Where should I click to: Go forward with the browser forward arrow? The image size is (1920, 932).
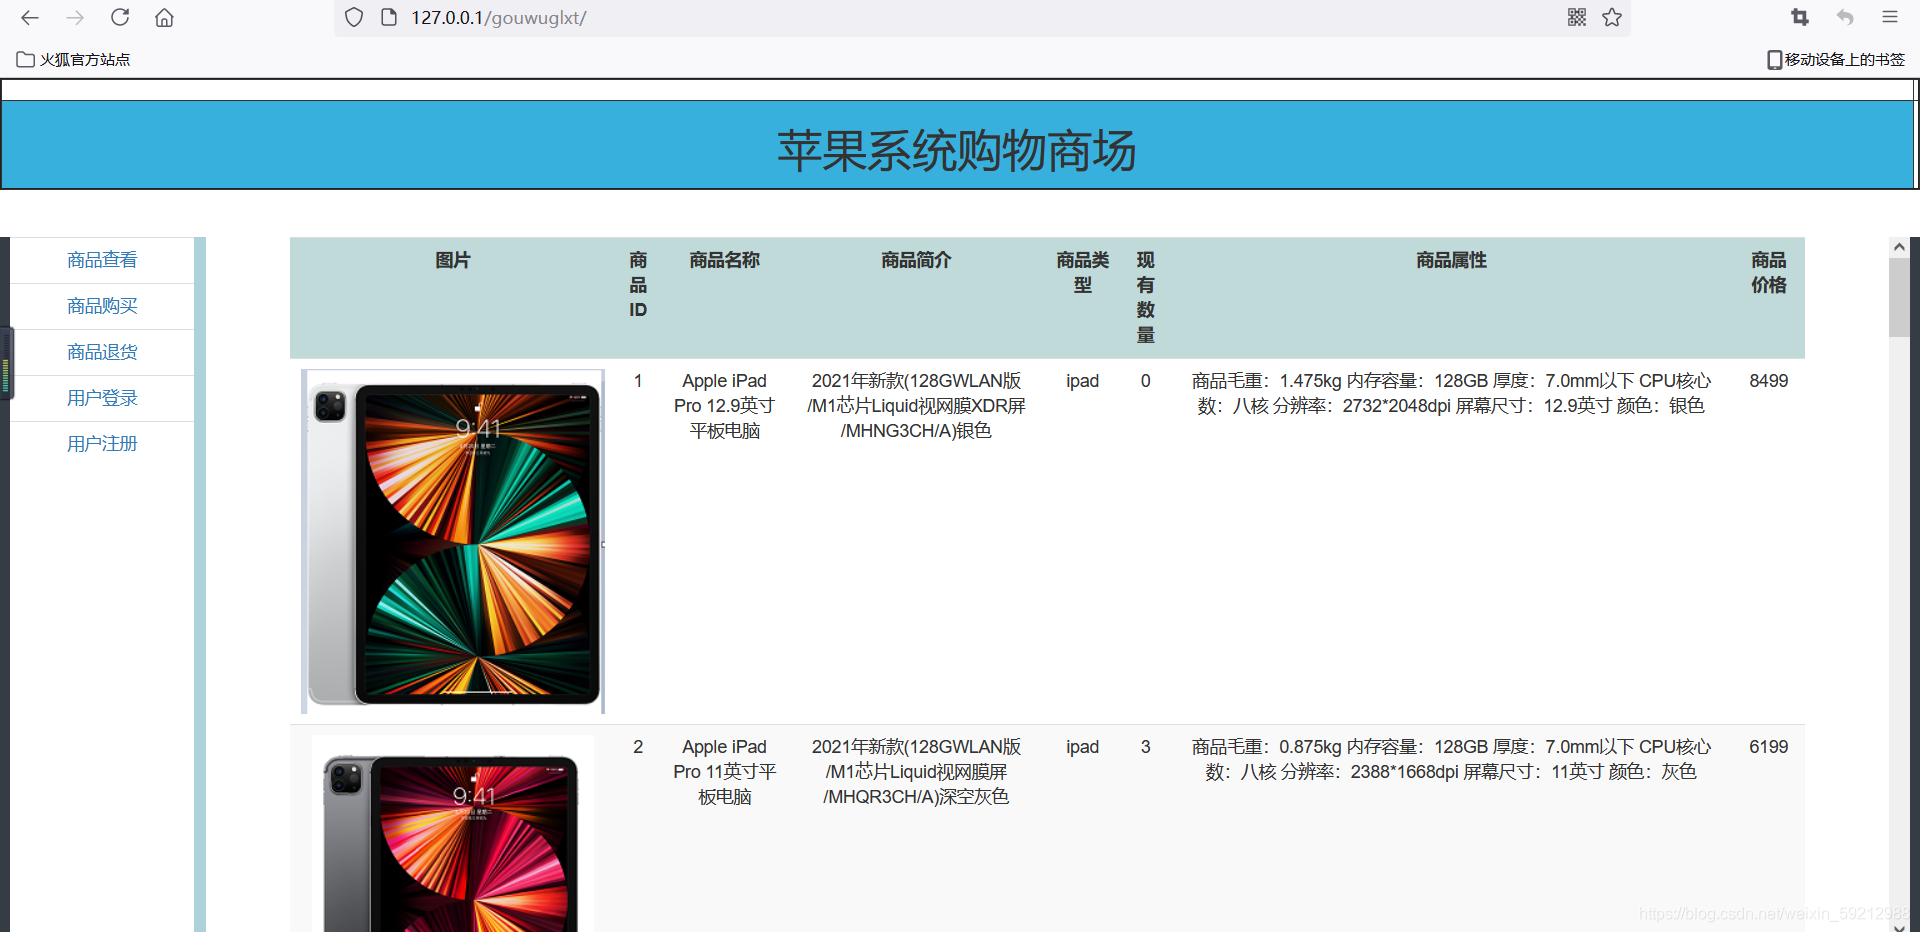(75, 17)
